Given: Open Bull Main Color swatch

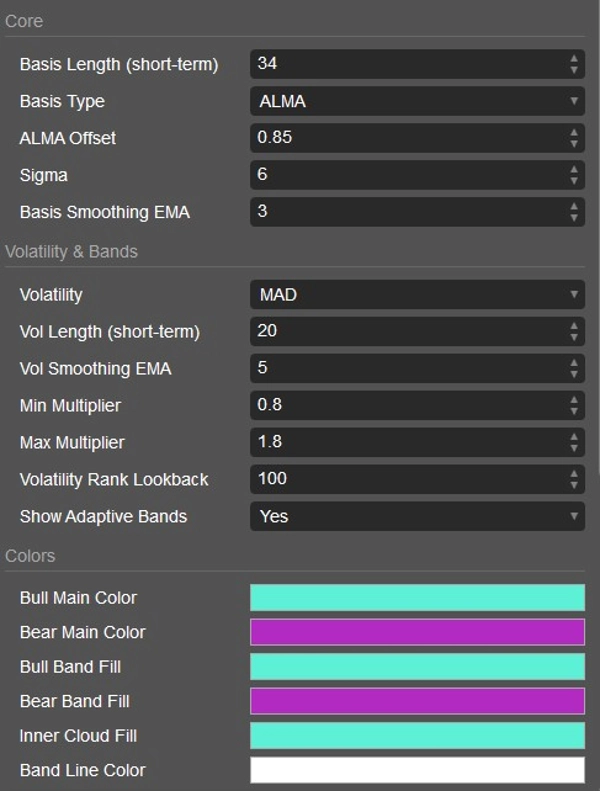Looking at the screenshot, I should 417,598.
